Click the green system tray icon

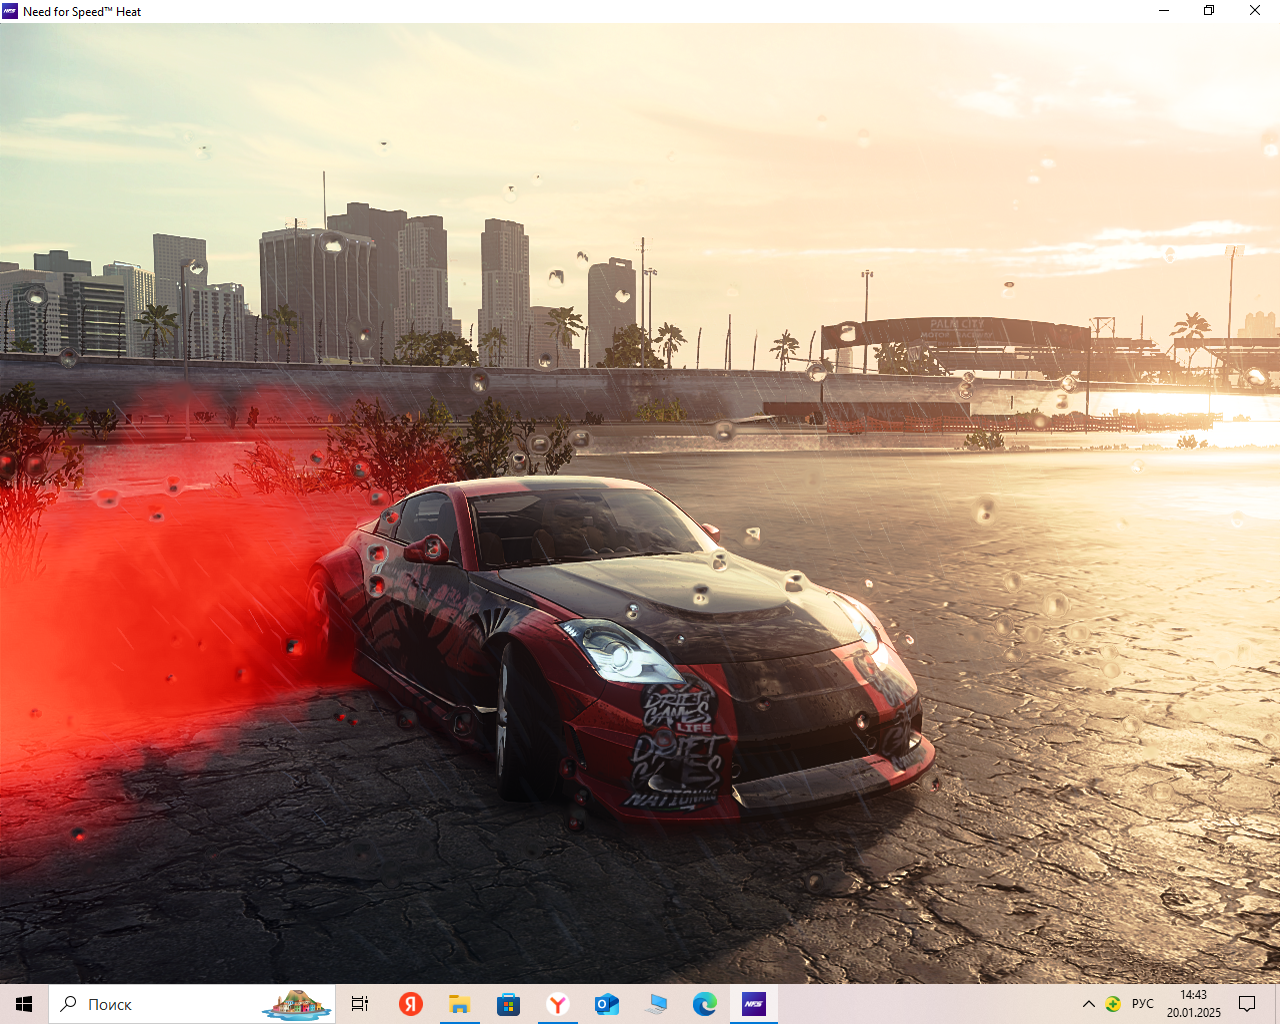coord(1113,1004)
